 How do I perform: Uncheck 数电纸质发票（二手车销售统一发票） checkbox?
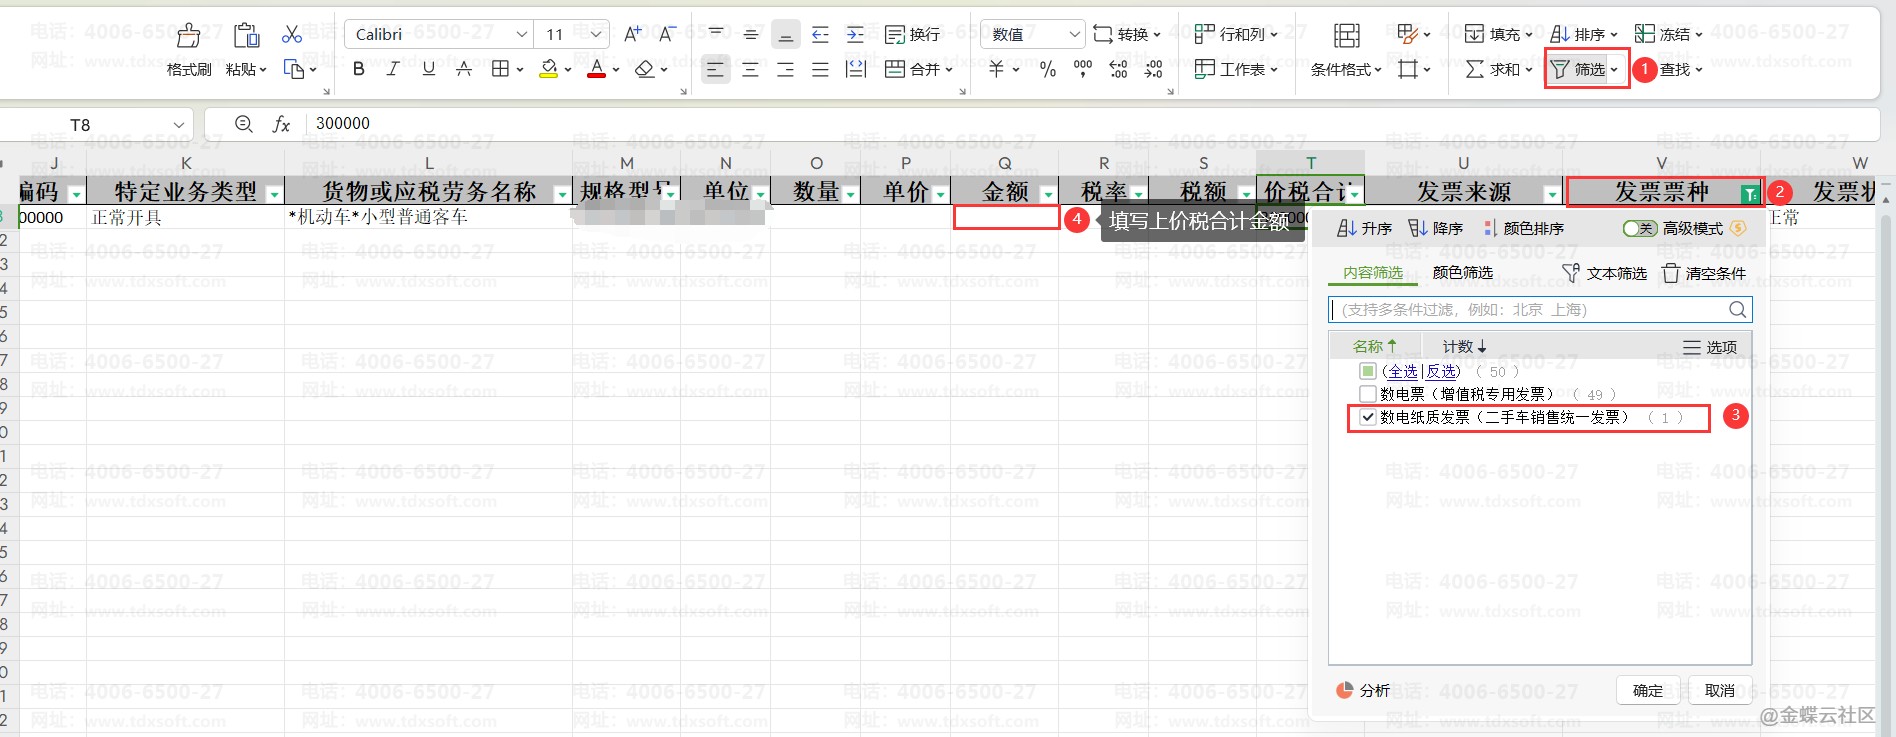pos(1368,417)
